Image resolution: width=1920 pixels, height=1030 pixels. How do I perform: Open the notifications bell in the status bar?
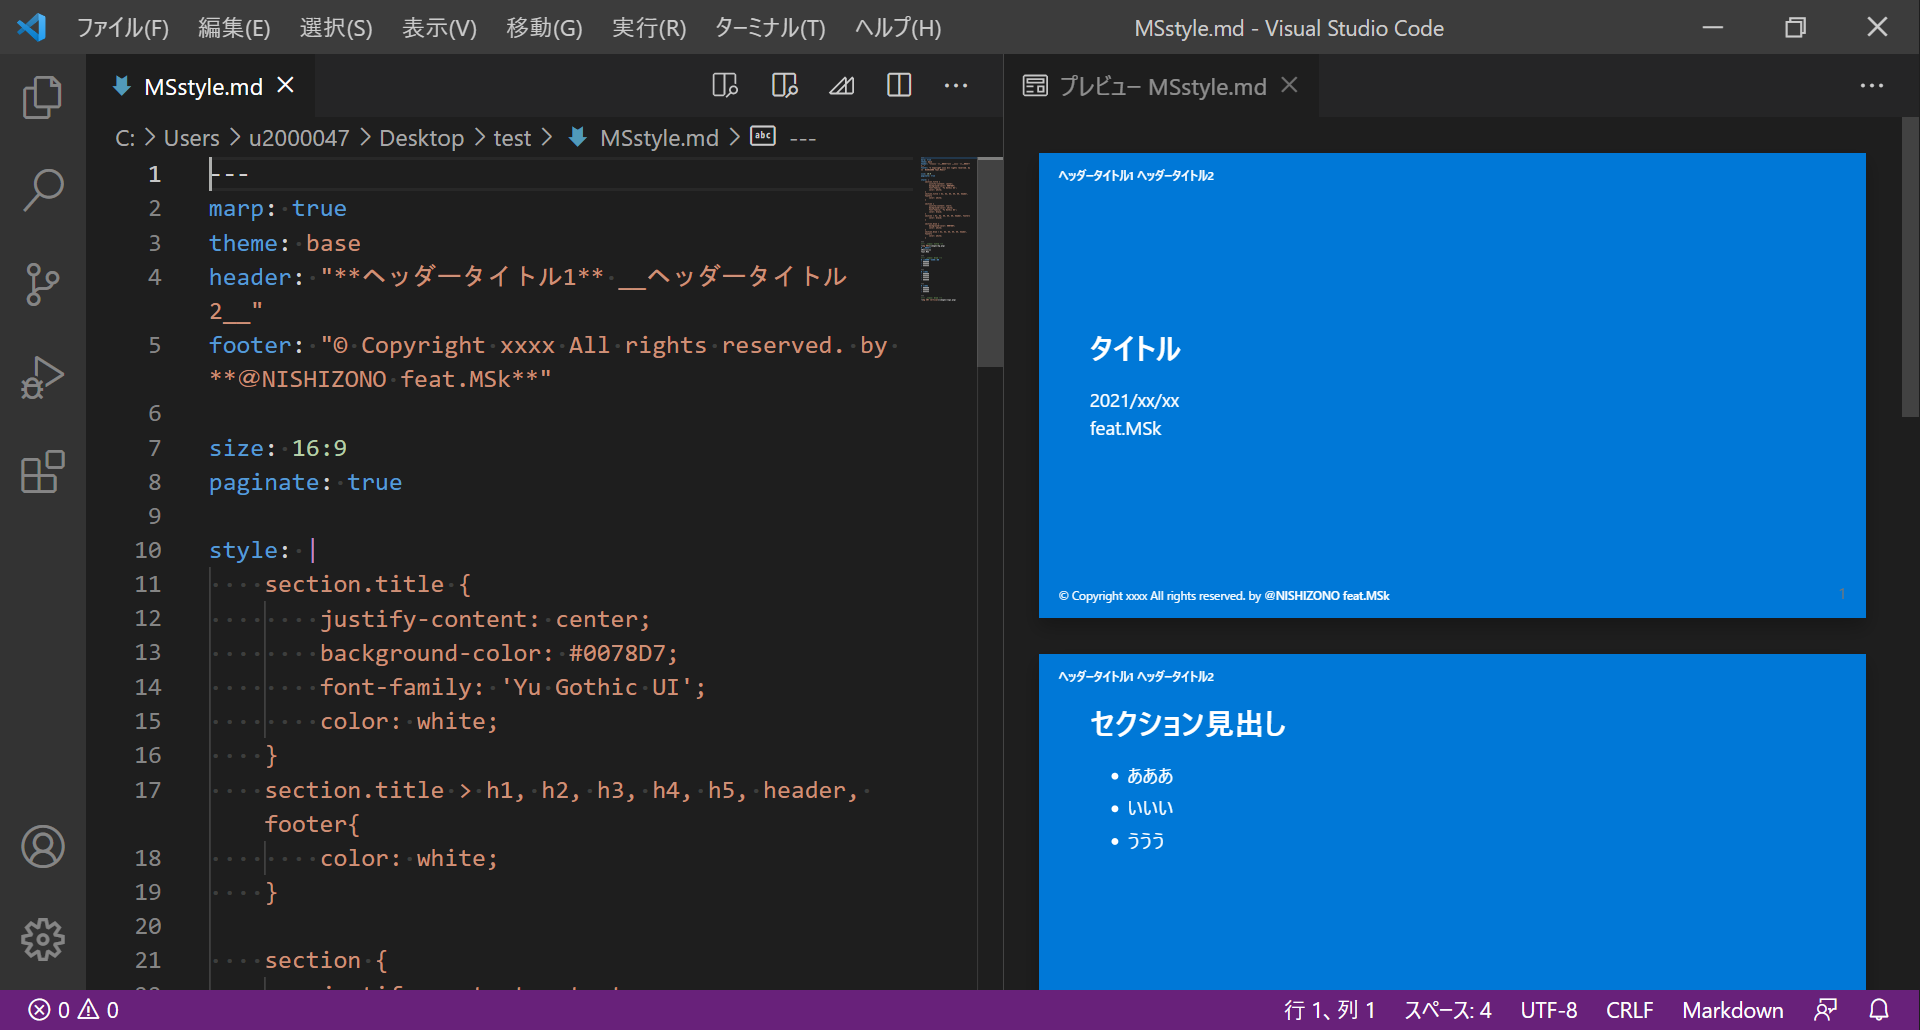[1879, 1010]
